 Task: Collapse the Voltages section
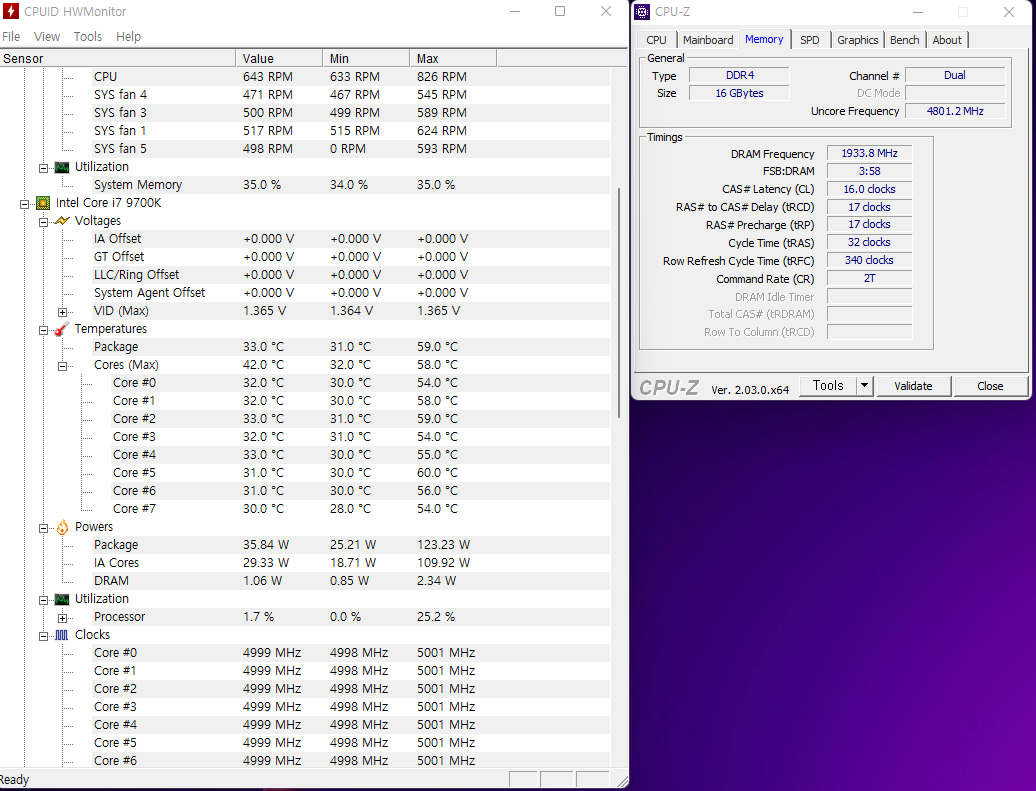pos(43,222)
